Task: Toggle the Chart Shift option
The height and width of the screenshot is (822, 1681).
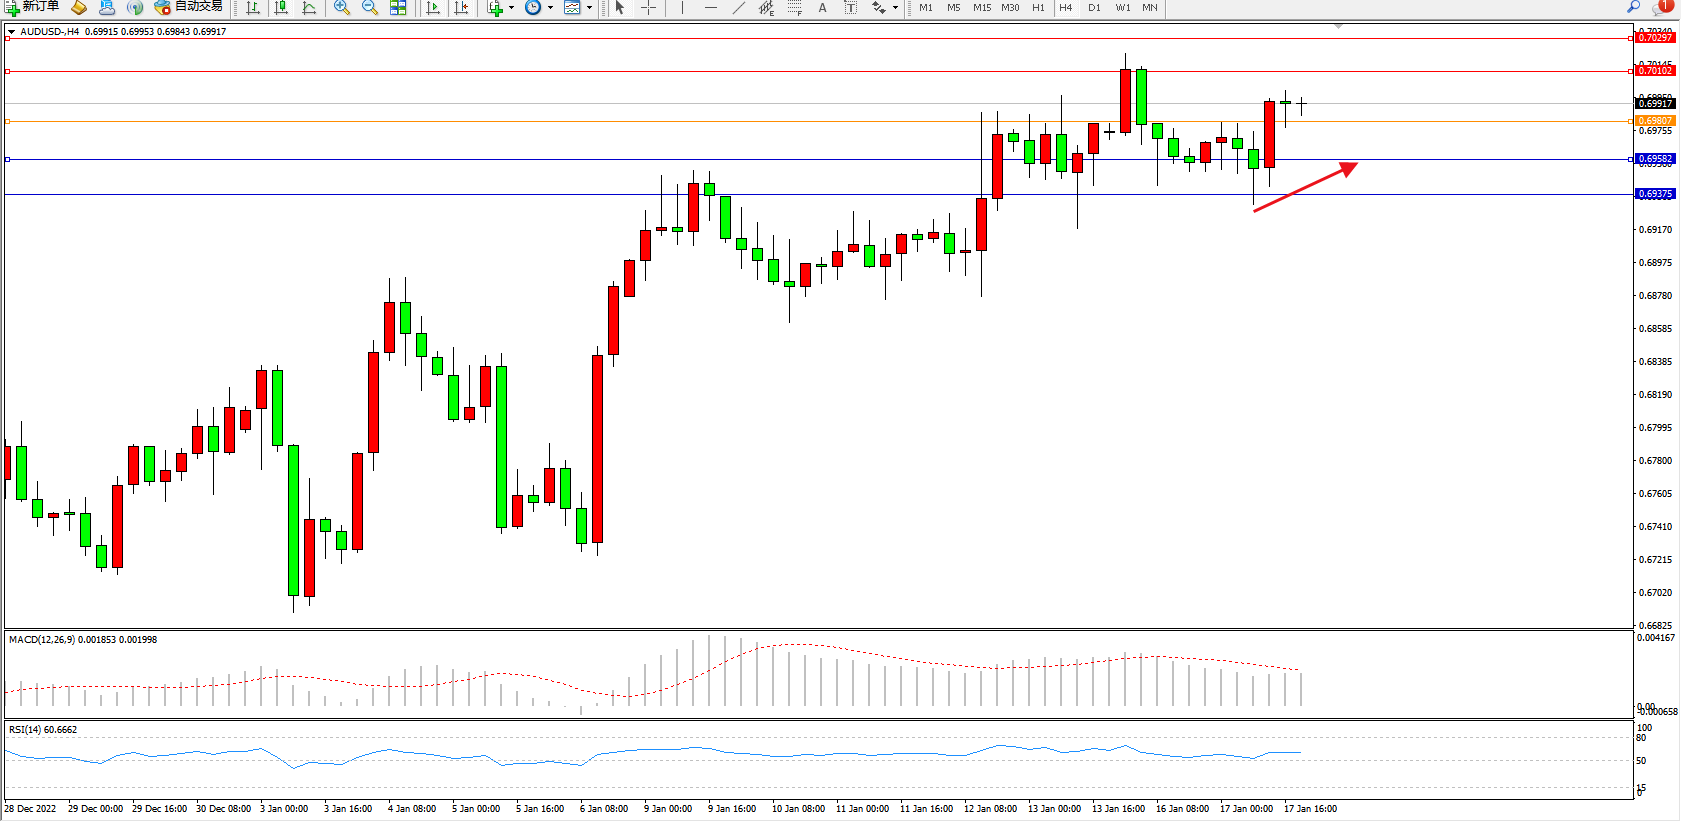Action: (461, 8)
